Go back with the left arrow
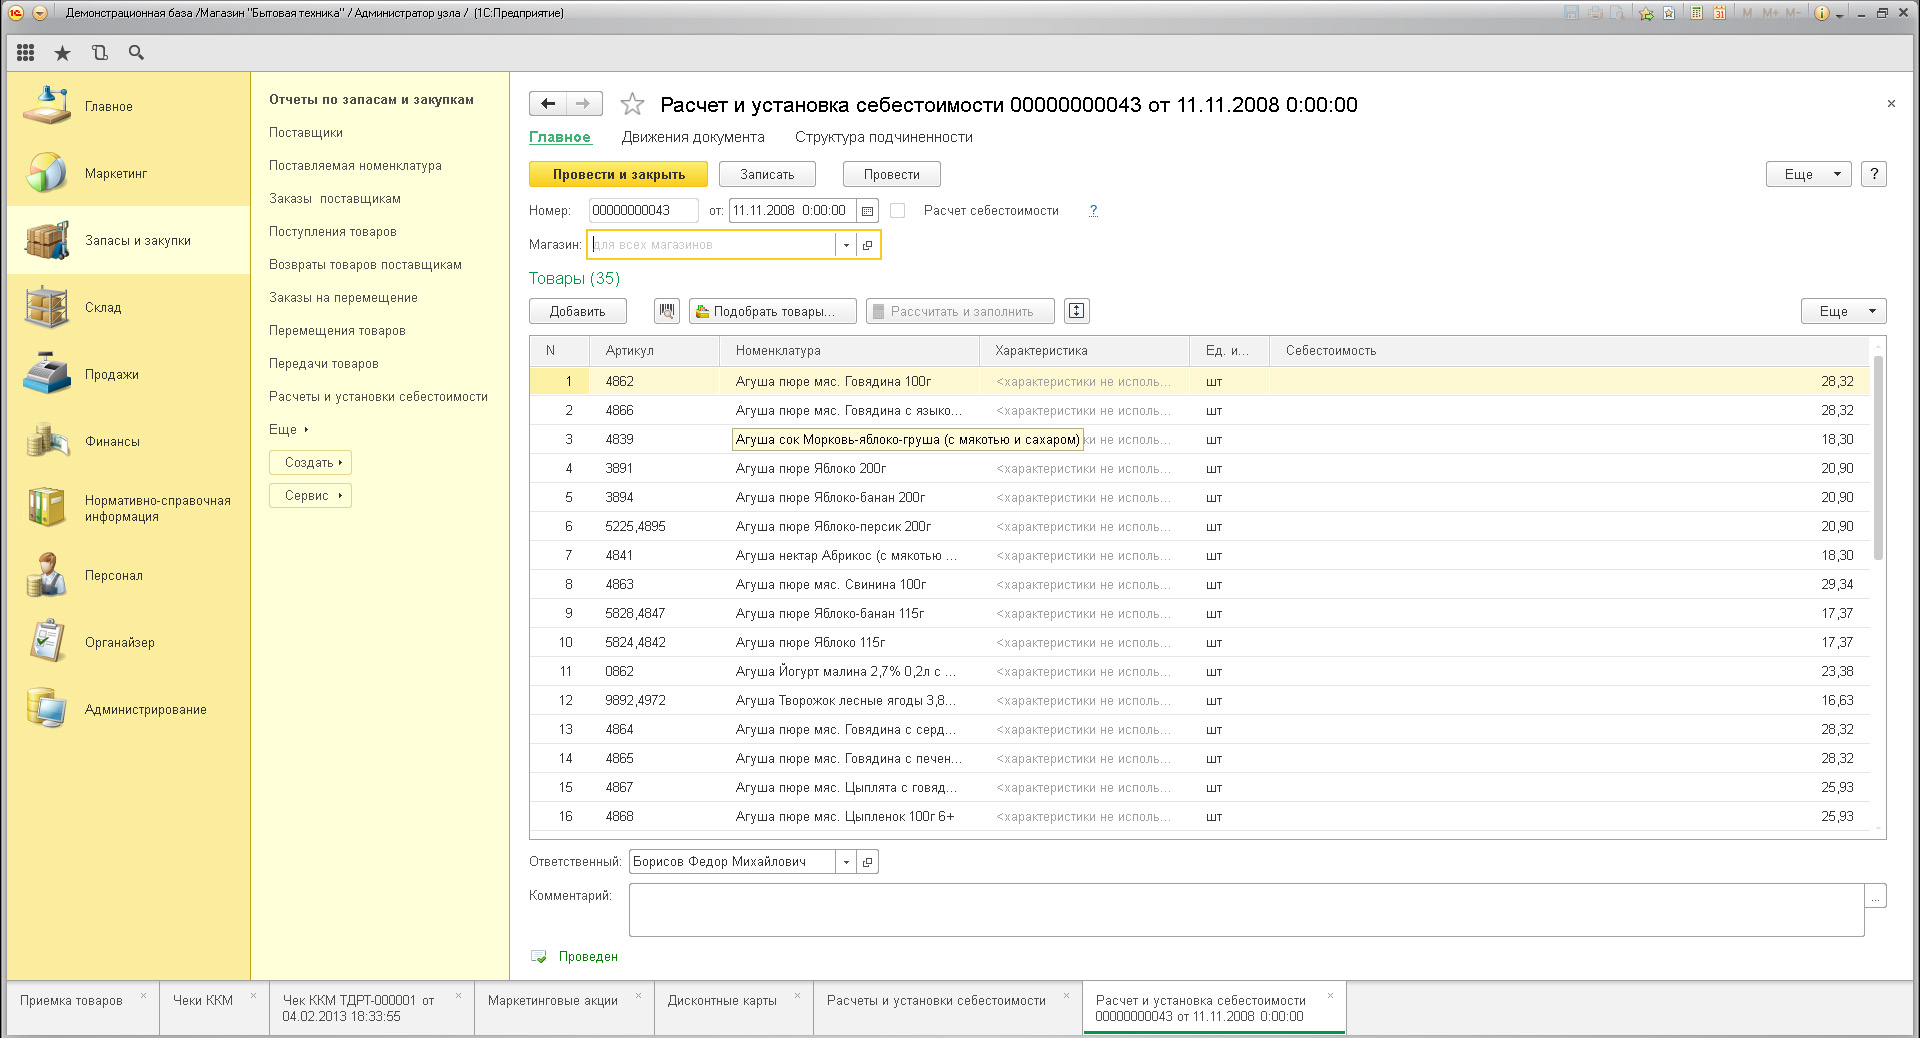 [547, 104]
